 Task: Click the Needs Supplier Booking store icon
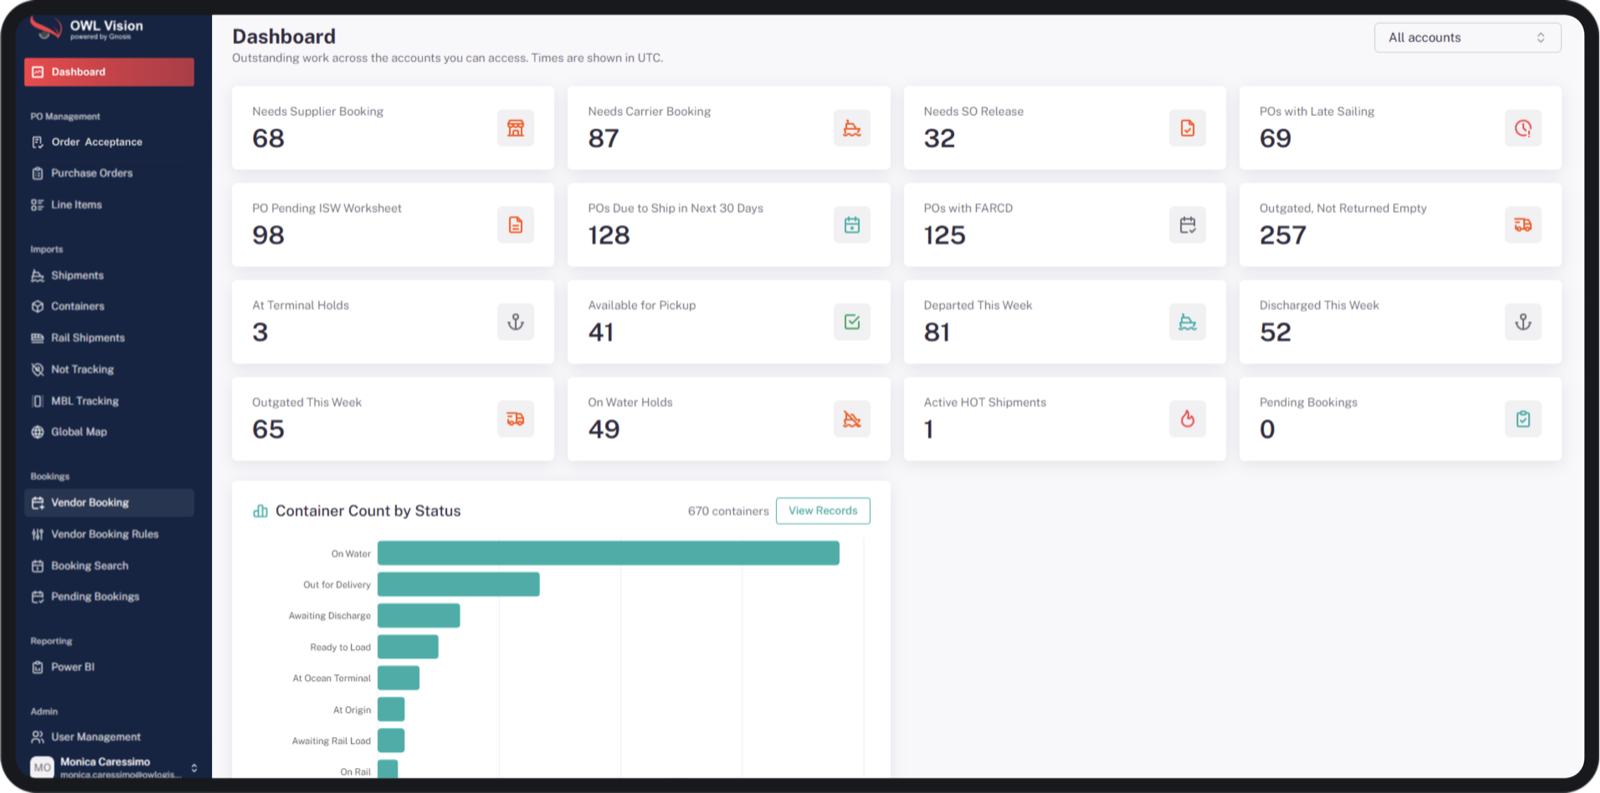click(x=515, y=128)
